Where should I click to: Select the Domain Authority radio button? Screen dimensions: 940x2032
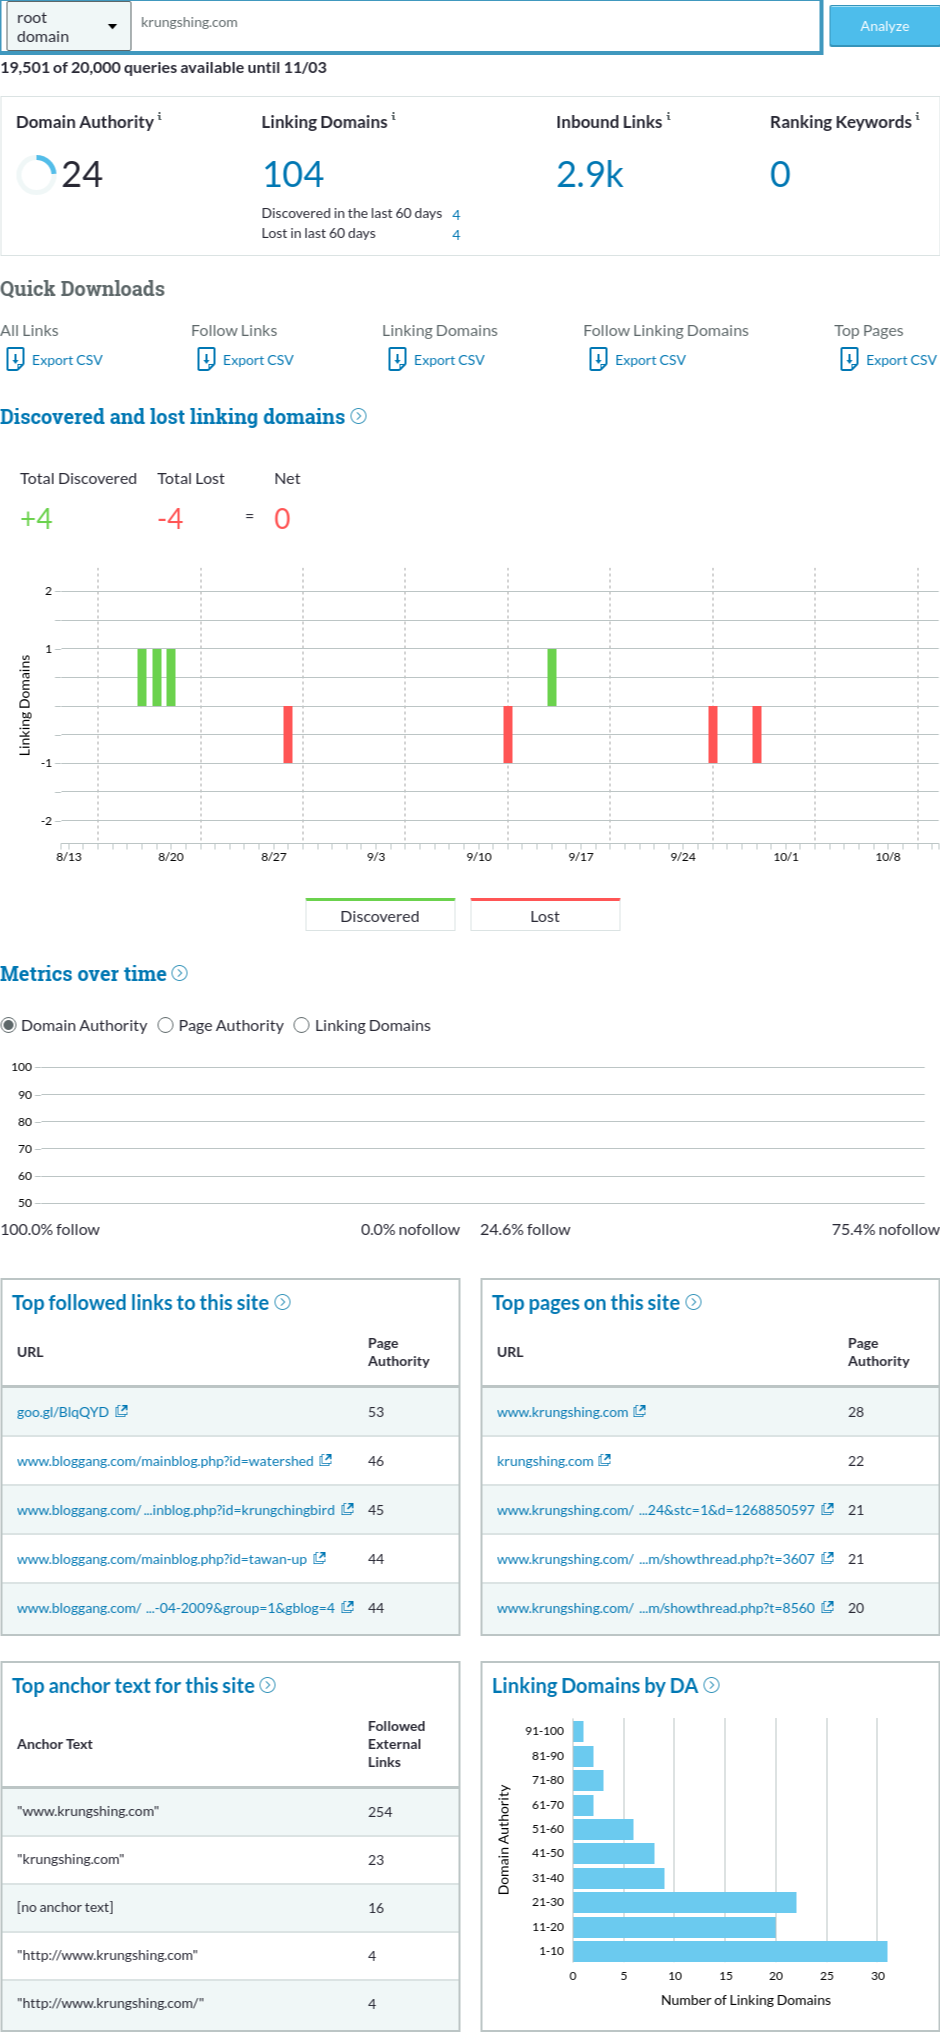click(9, 1025)
